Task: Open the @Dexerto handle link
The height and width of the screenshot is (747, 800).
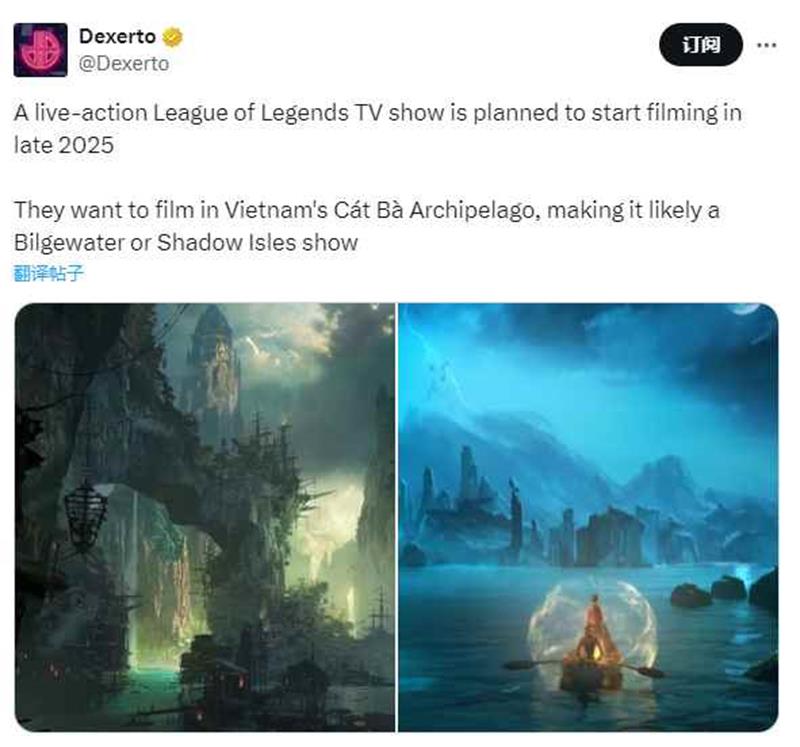Action: 124,64
